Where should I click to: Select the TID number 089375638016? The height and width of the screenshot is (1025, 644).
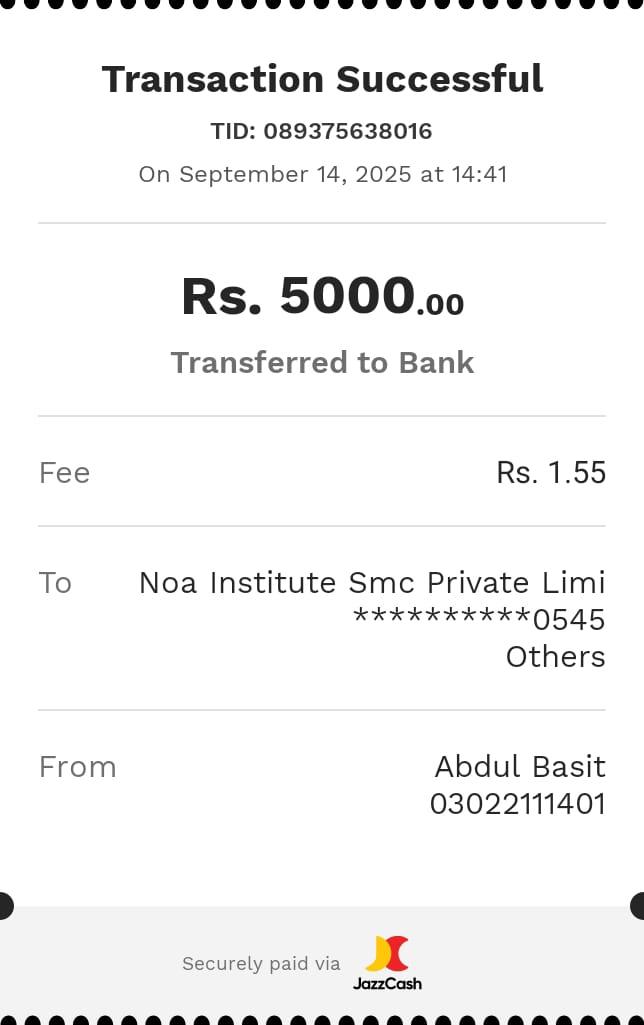347,131
